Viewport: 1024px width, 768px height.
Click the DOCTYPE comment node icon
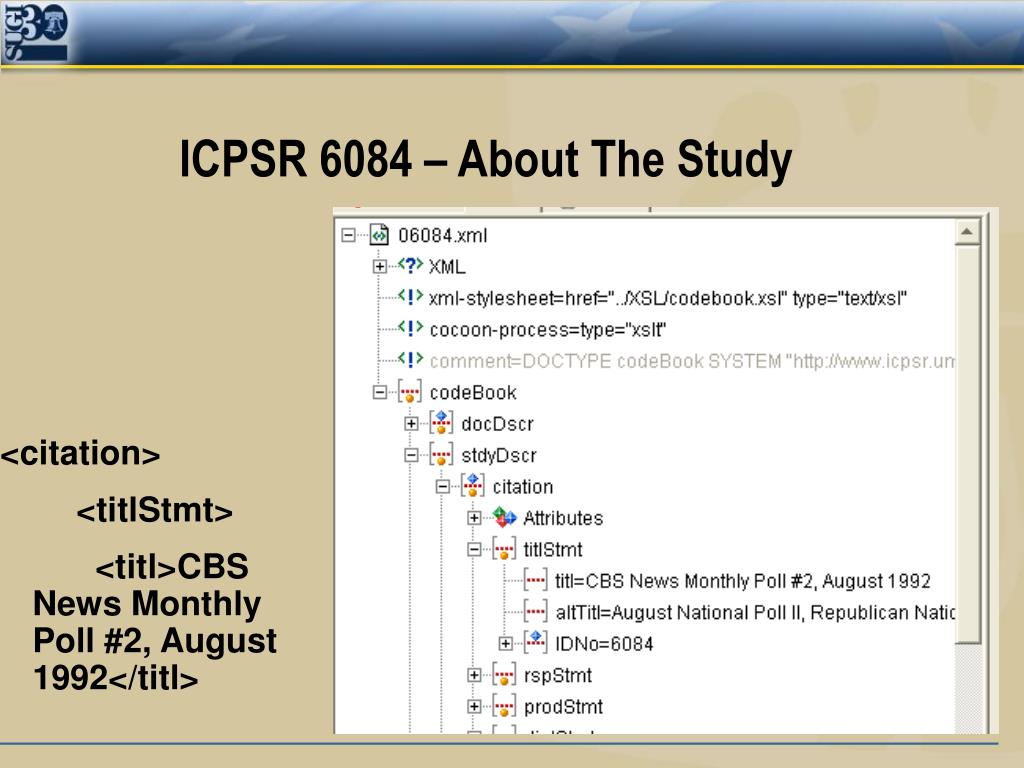click(410, 360)
